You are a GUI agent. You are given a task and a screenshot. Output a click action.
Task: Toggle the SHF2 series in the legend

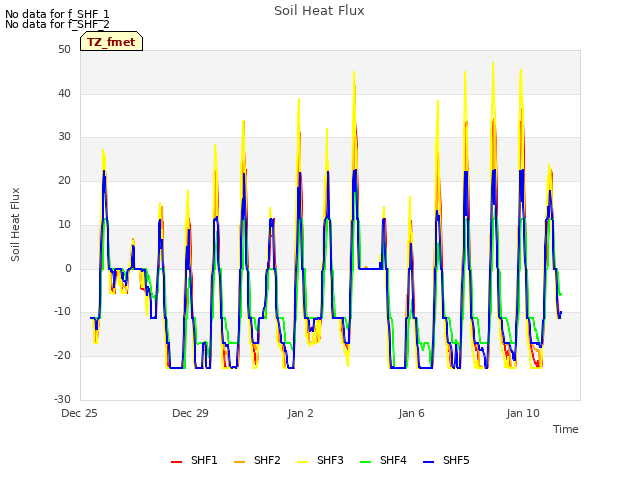tap(257, 460)
